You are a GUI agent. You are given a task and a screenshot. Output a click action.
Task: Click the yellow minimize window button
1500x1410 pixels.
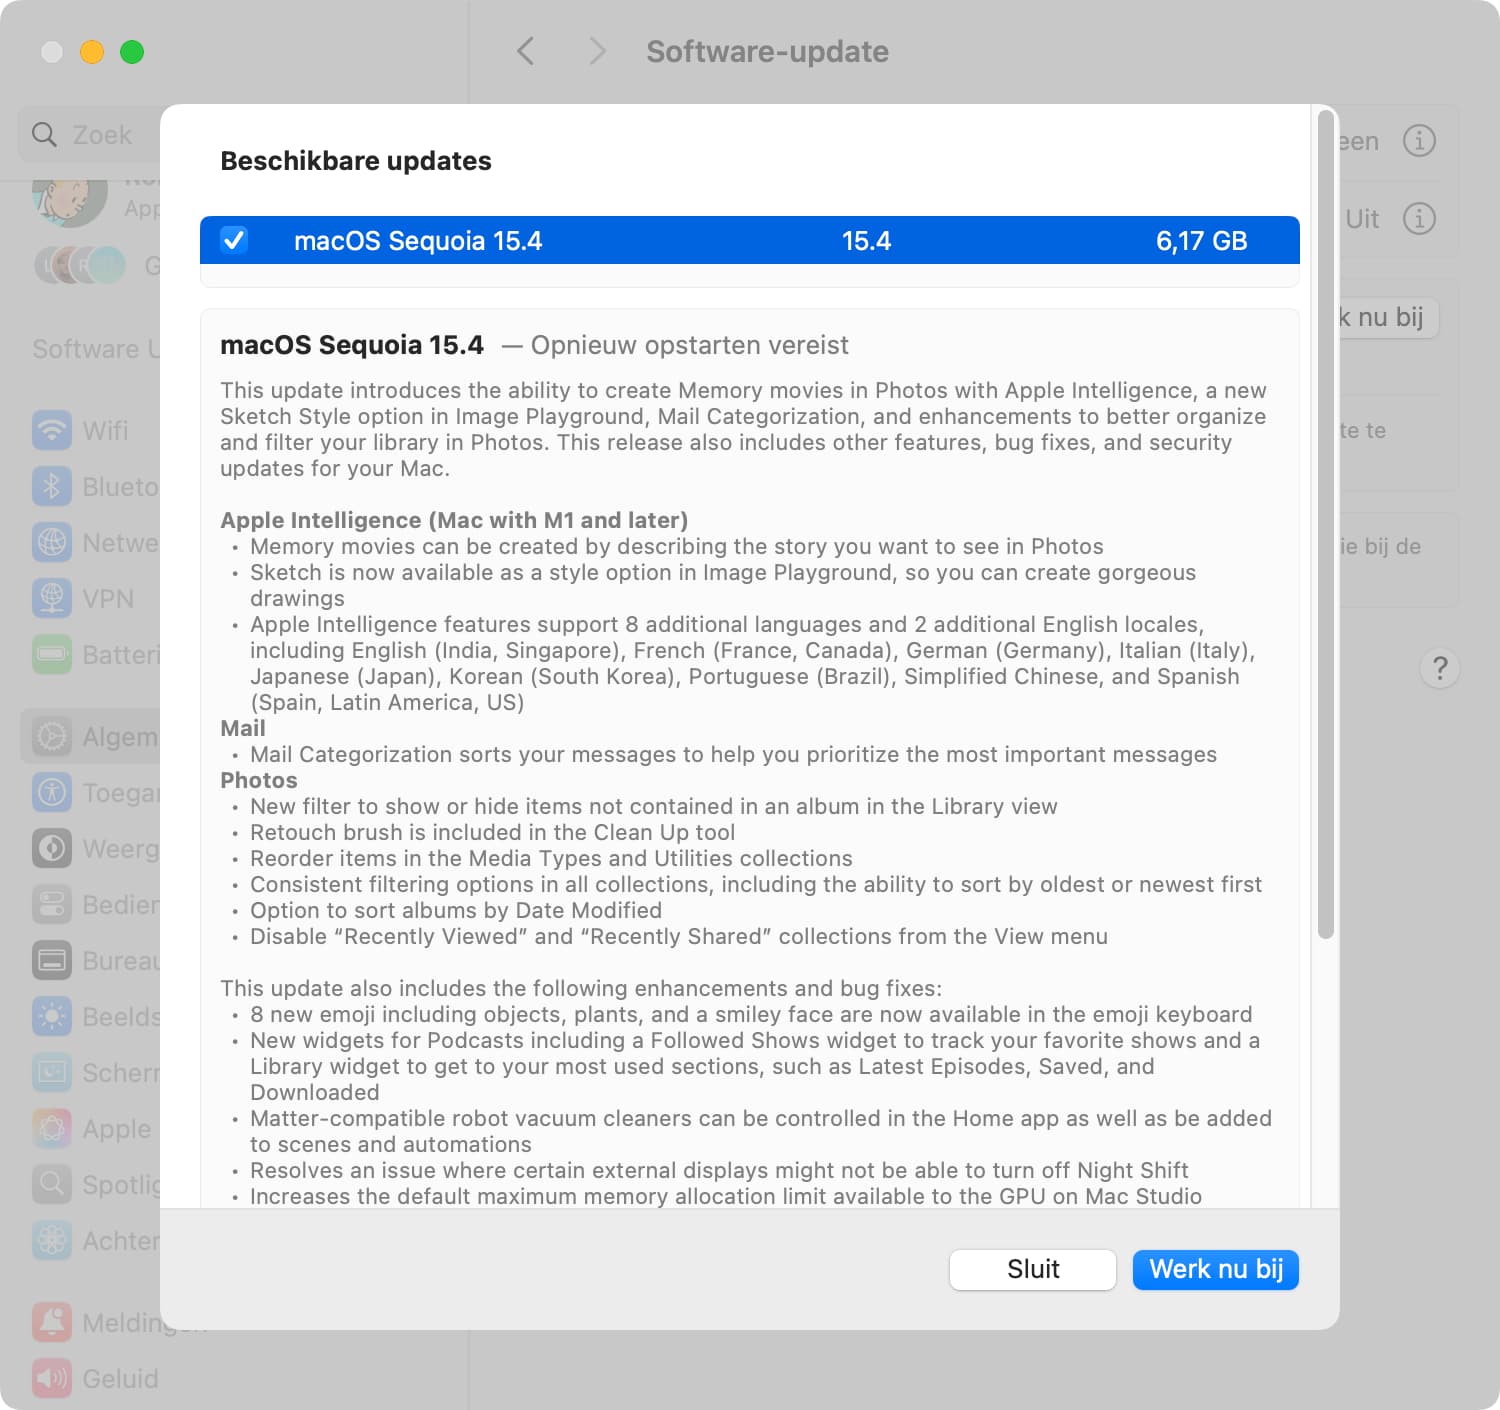[x=92, y=52]
